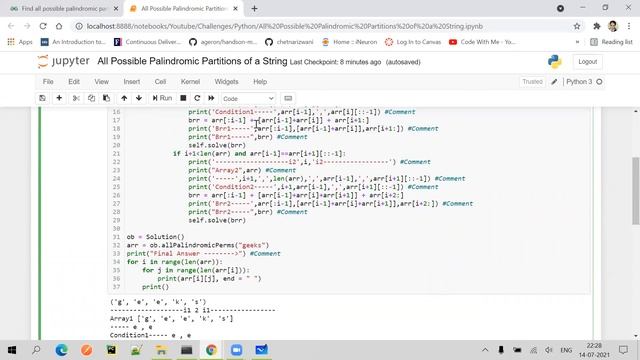Restart kernel and run all icon
The image size is (640, 360).
click(211, 98)
